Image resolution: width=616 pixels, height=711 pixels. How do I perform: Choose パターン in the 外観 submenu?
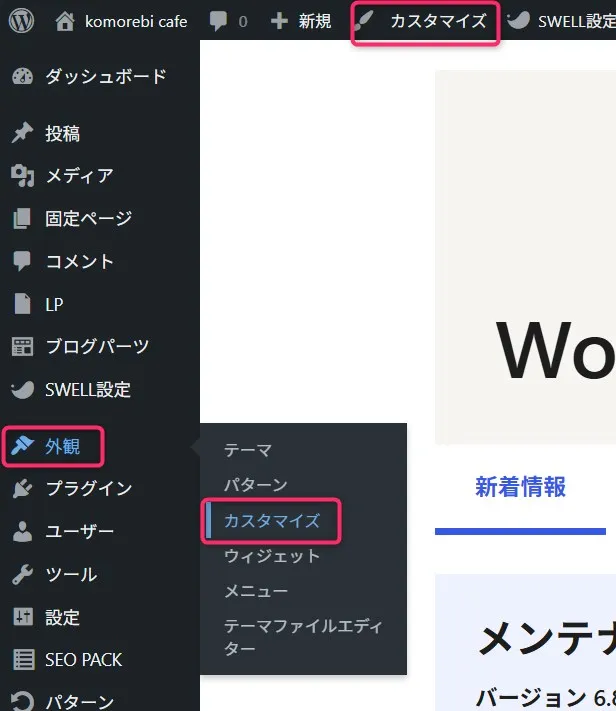point(256,485)
